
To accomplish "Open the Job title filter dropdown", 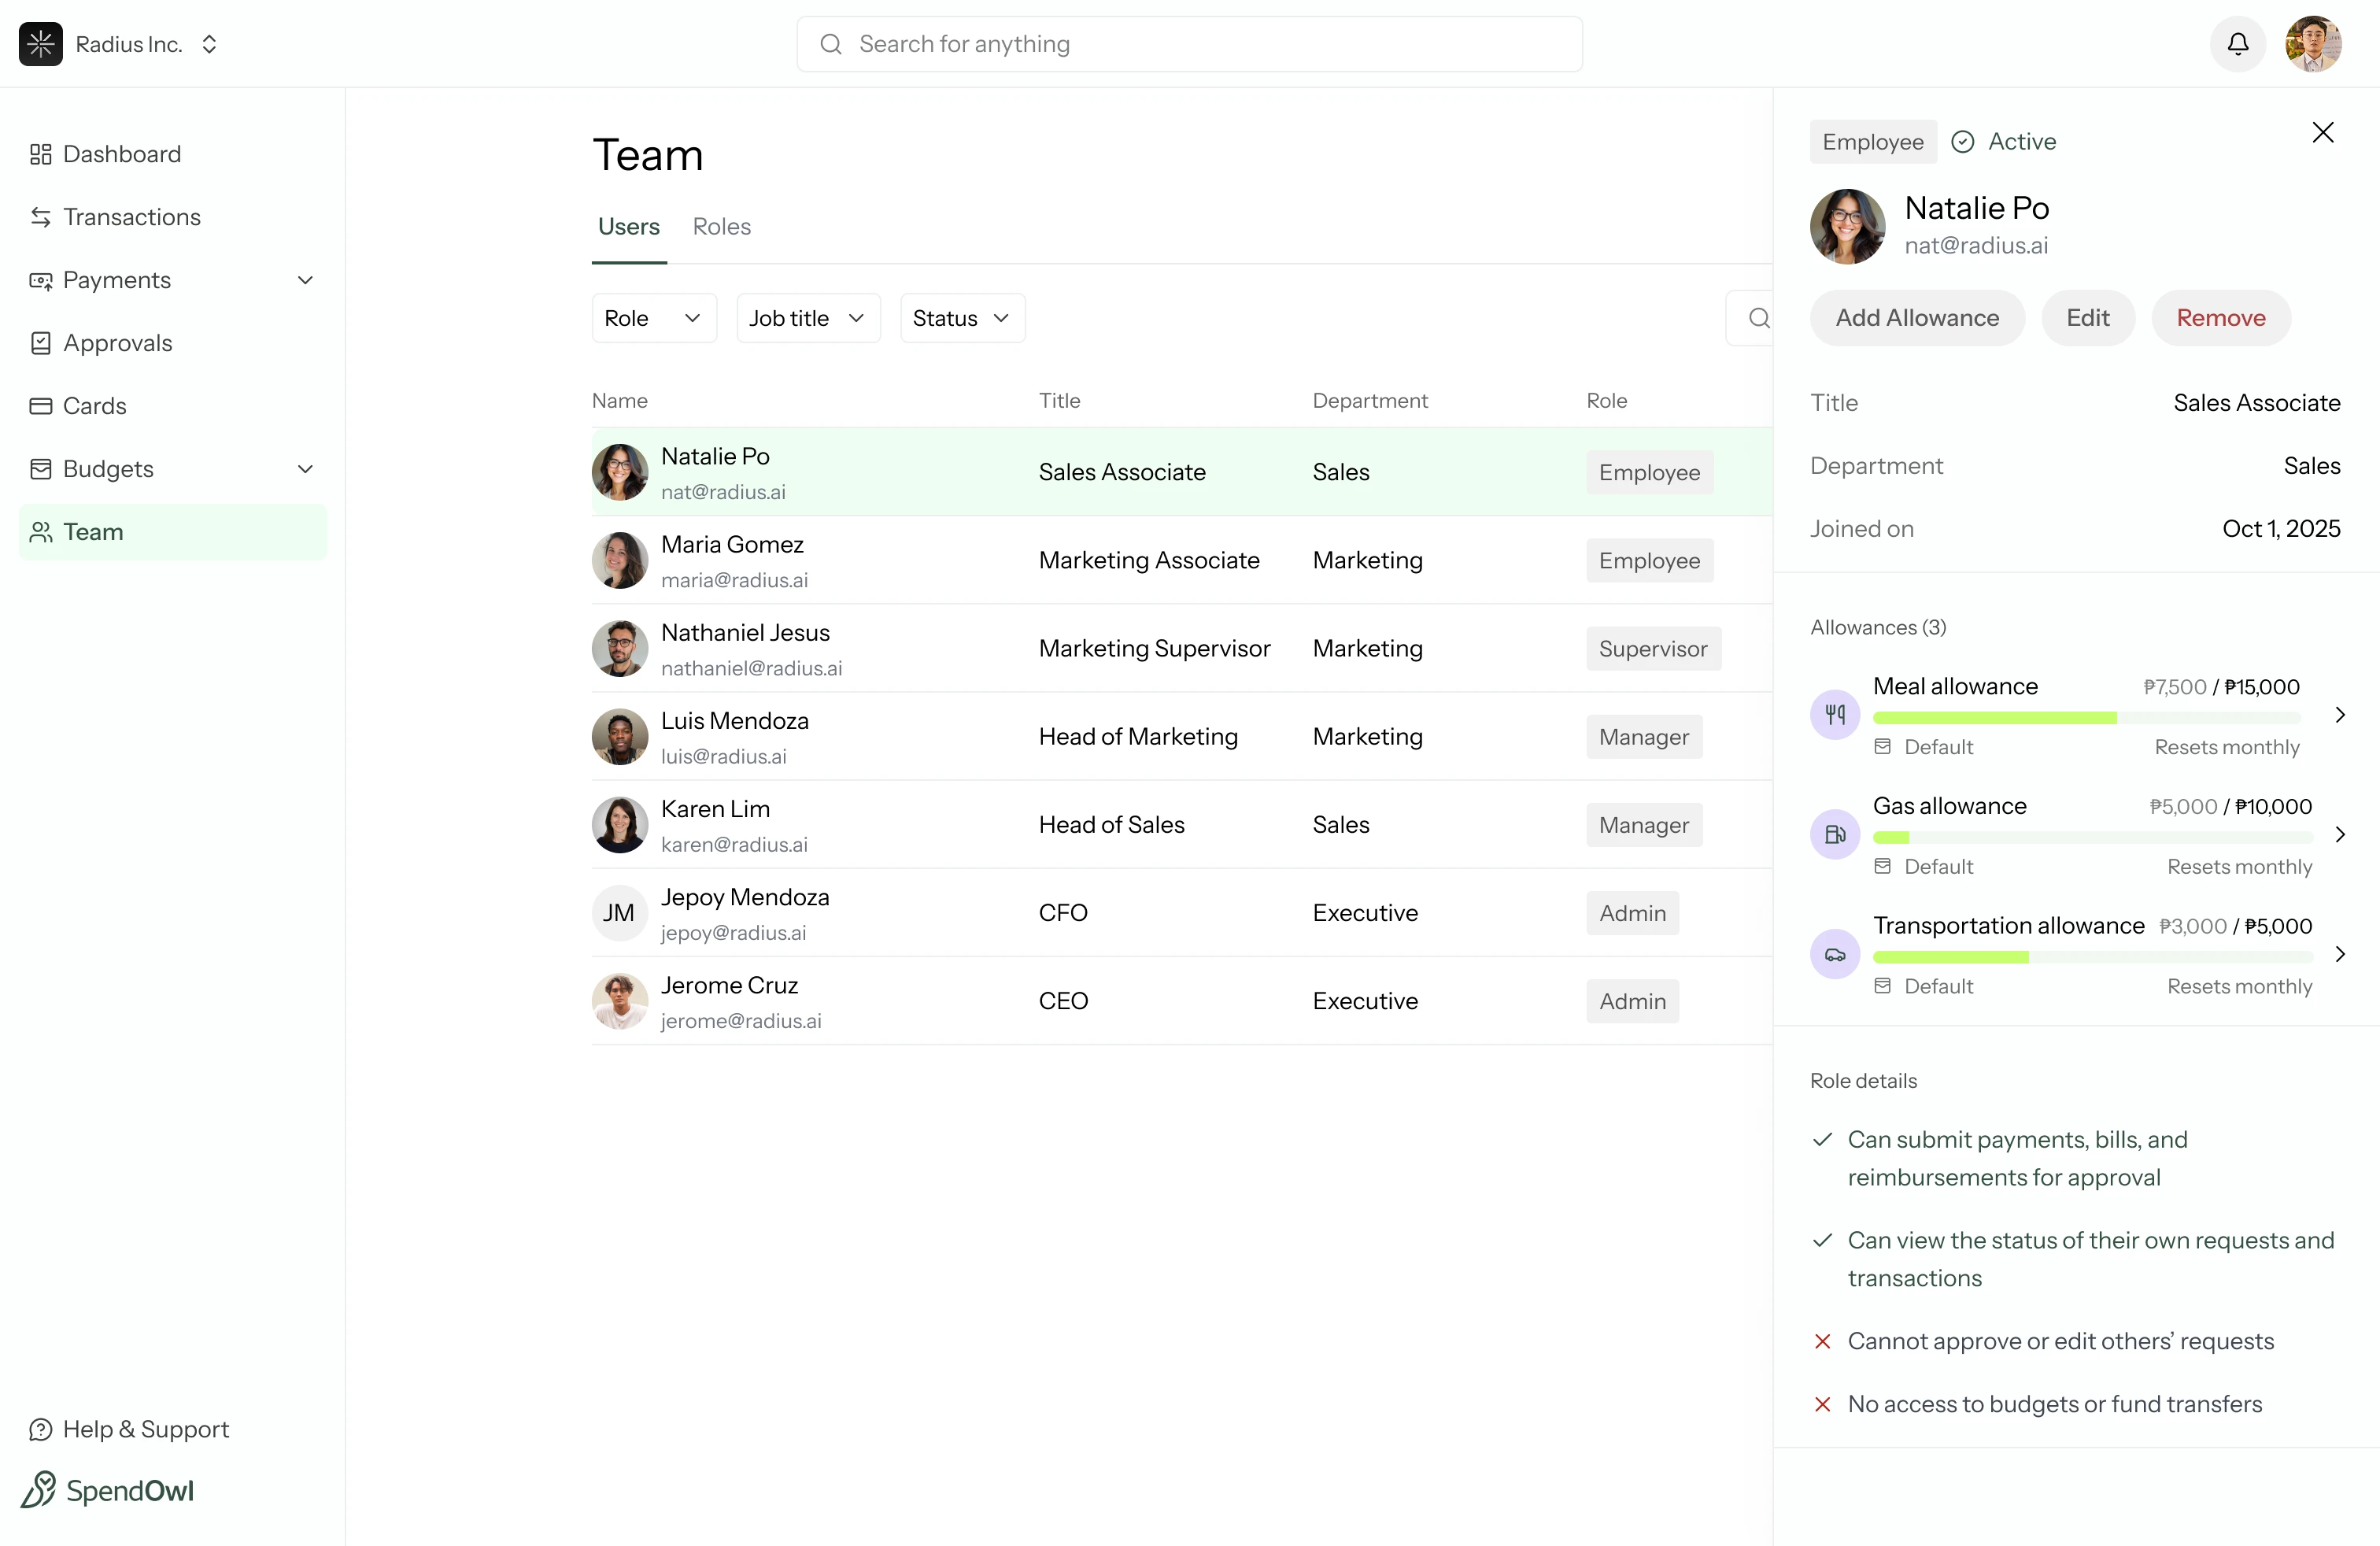I will pos(807,318).
